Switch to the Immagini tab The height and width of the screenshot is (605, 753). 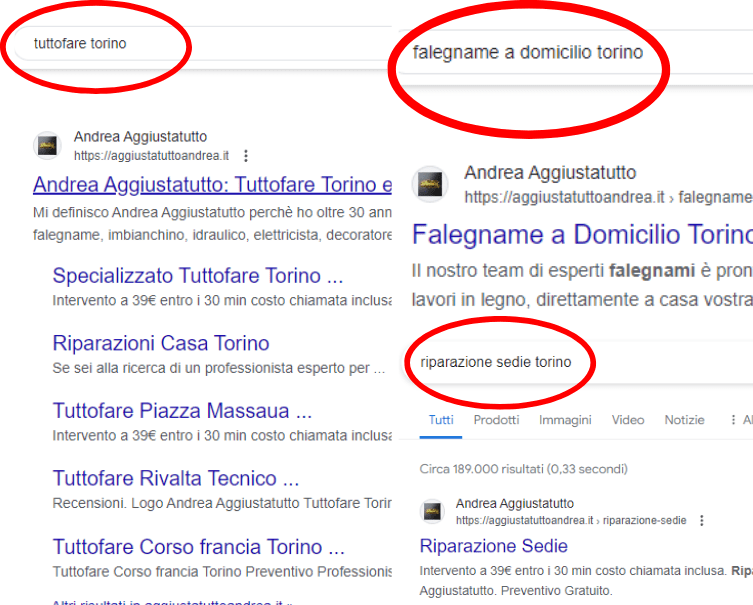565,420
